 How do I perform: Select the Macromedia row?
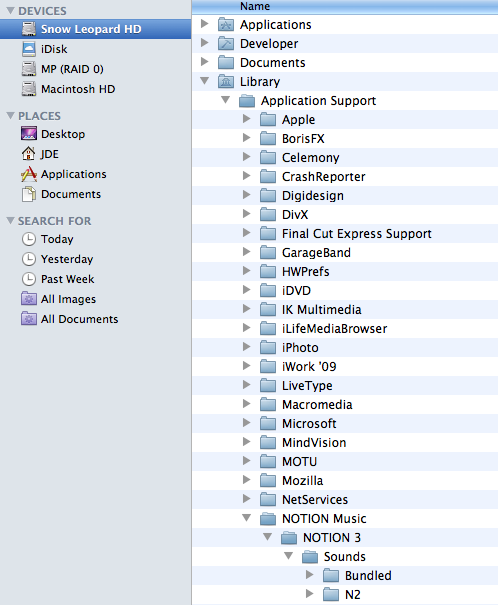(345, 404)
